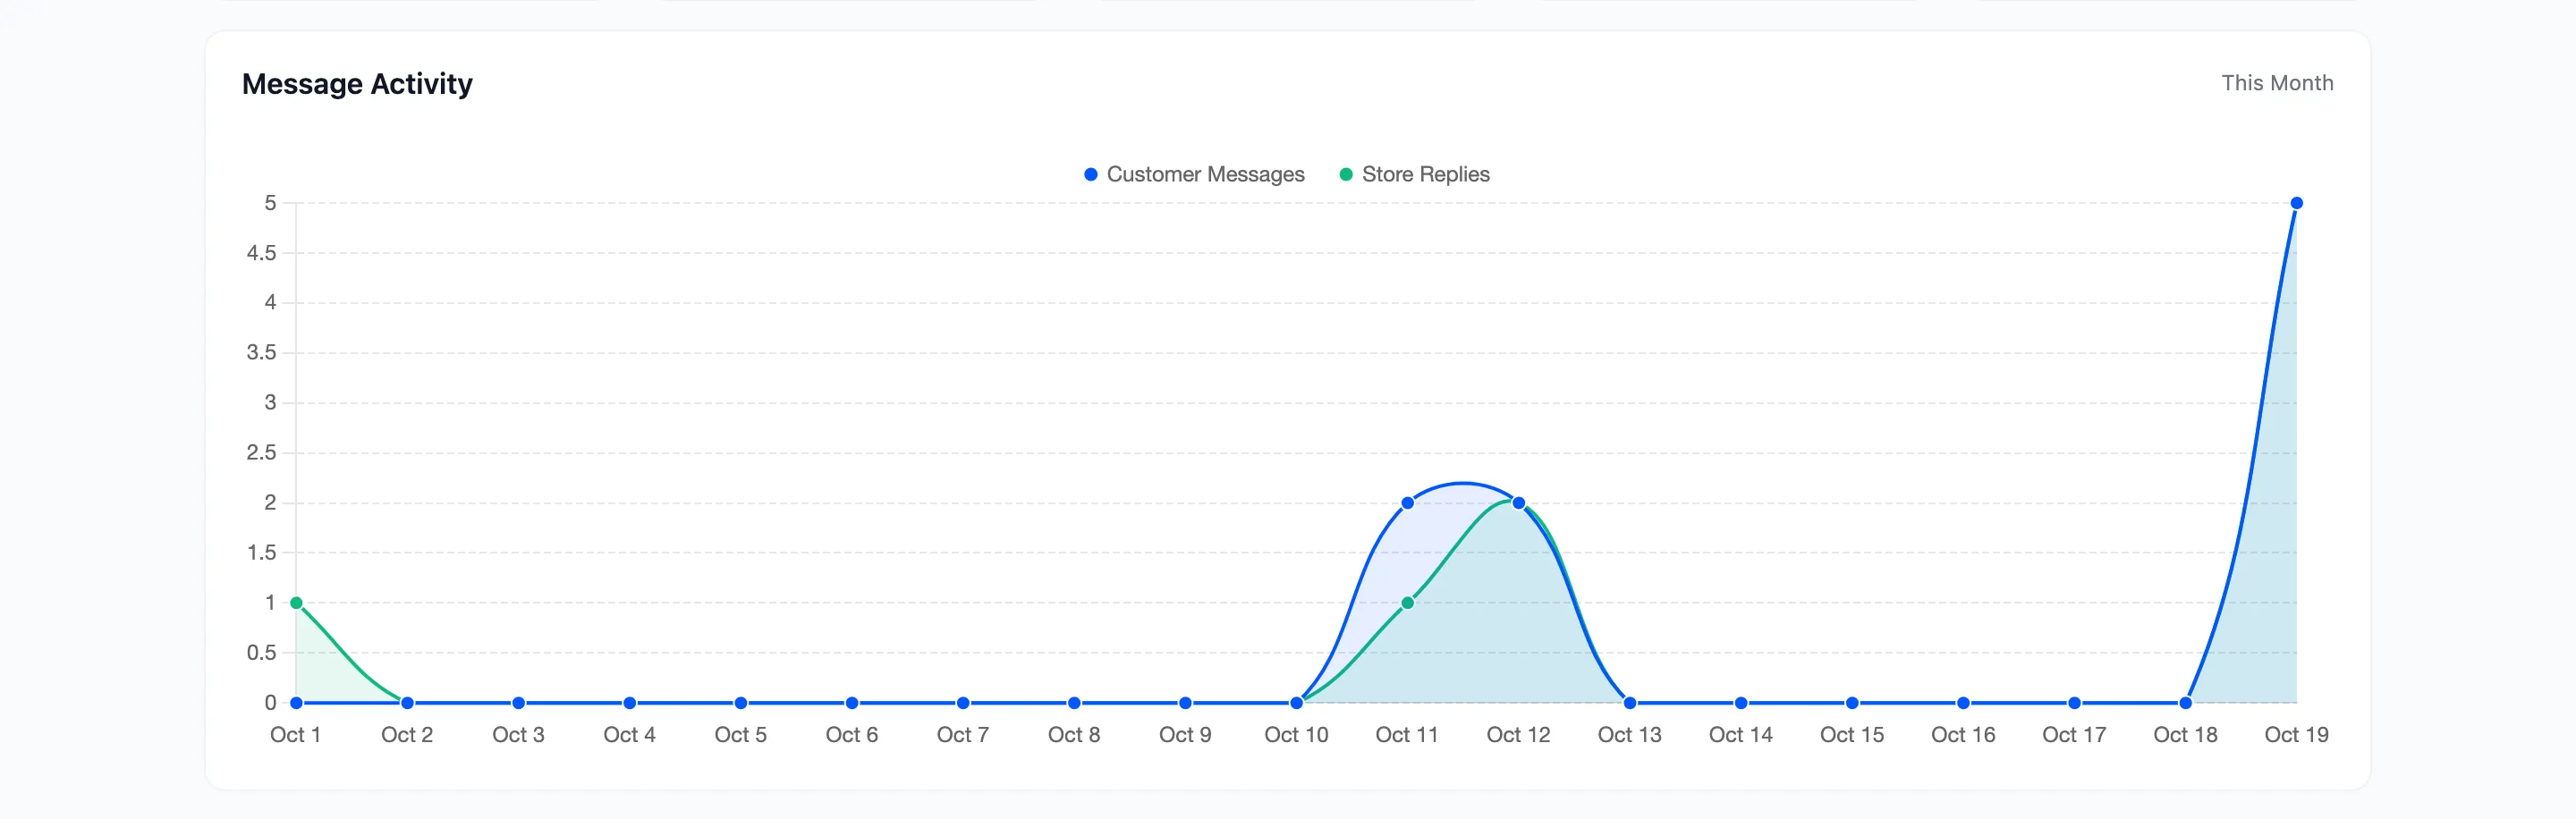Toggle the Customer Messages legend label
This screenshot has height=819, width=2576.
pyautogui.click(x=1205, y=174)
